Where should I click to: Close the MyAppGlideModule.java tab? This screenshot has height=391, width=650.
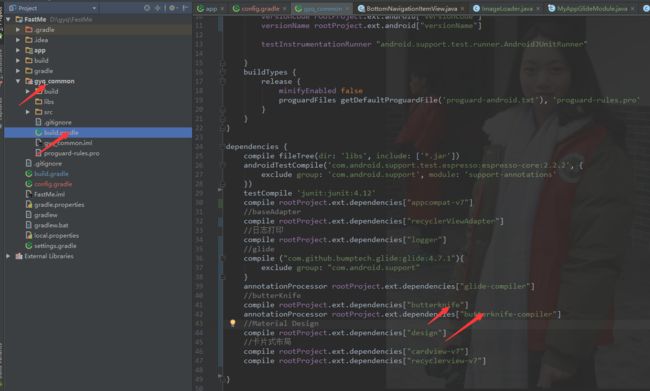[x=632, y=9]
